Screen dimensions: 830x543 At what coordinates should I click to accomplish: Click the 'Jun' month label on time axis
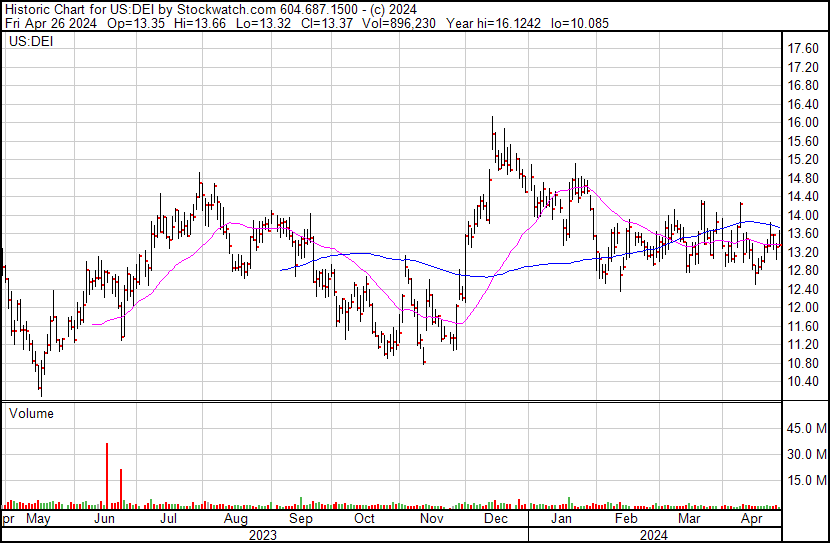click(x=104, y=519)
